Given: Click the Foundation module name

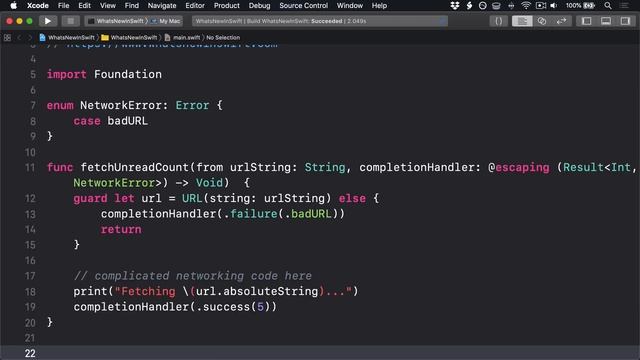Looking at the screenshot, I should 128,75.
